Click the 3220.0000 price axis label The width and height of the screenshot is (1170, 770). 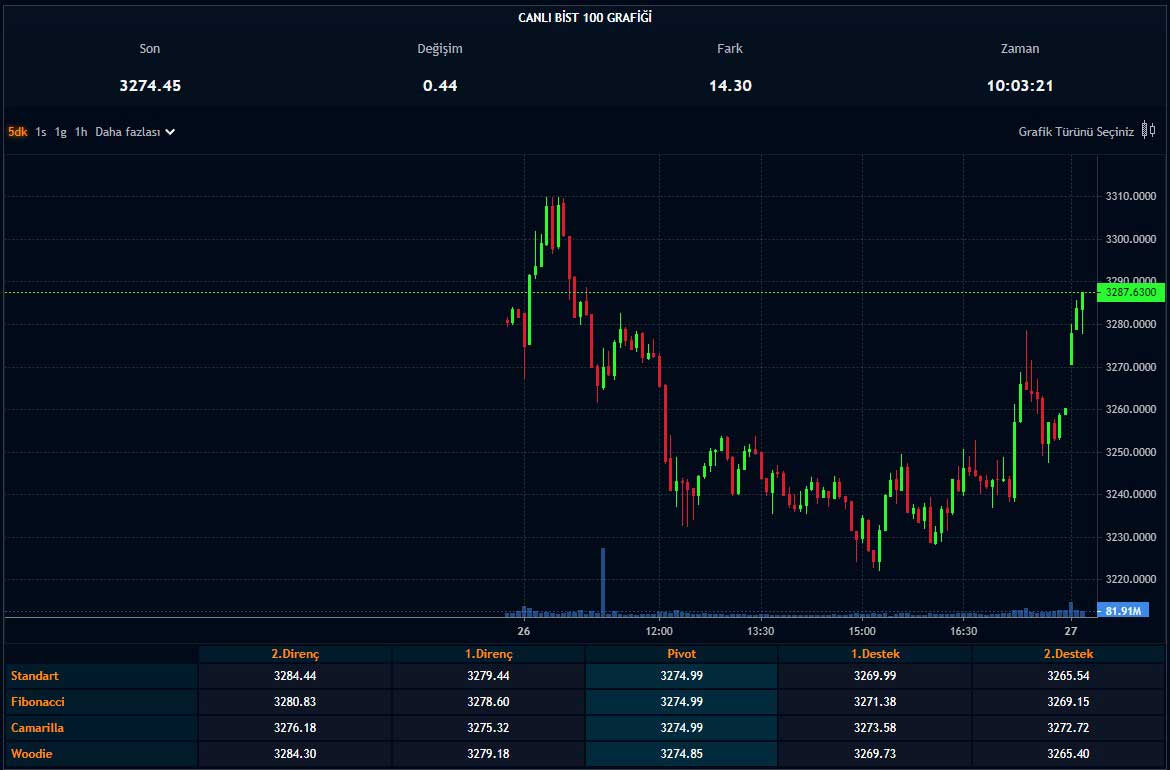(1130, 579)
